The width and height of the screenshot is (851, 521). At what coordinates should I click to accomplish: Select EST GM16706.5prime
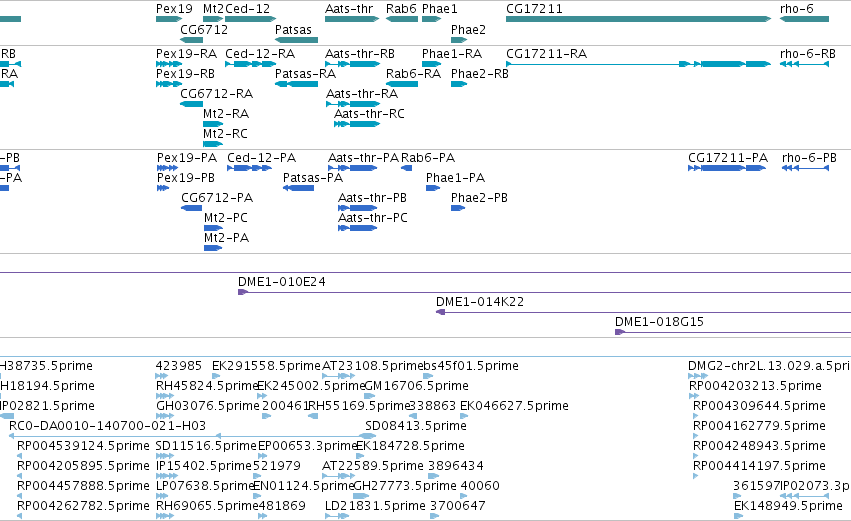[x=417, y=386]
